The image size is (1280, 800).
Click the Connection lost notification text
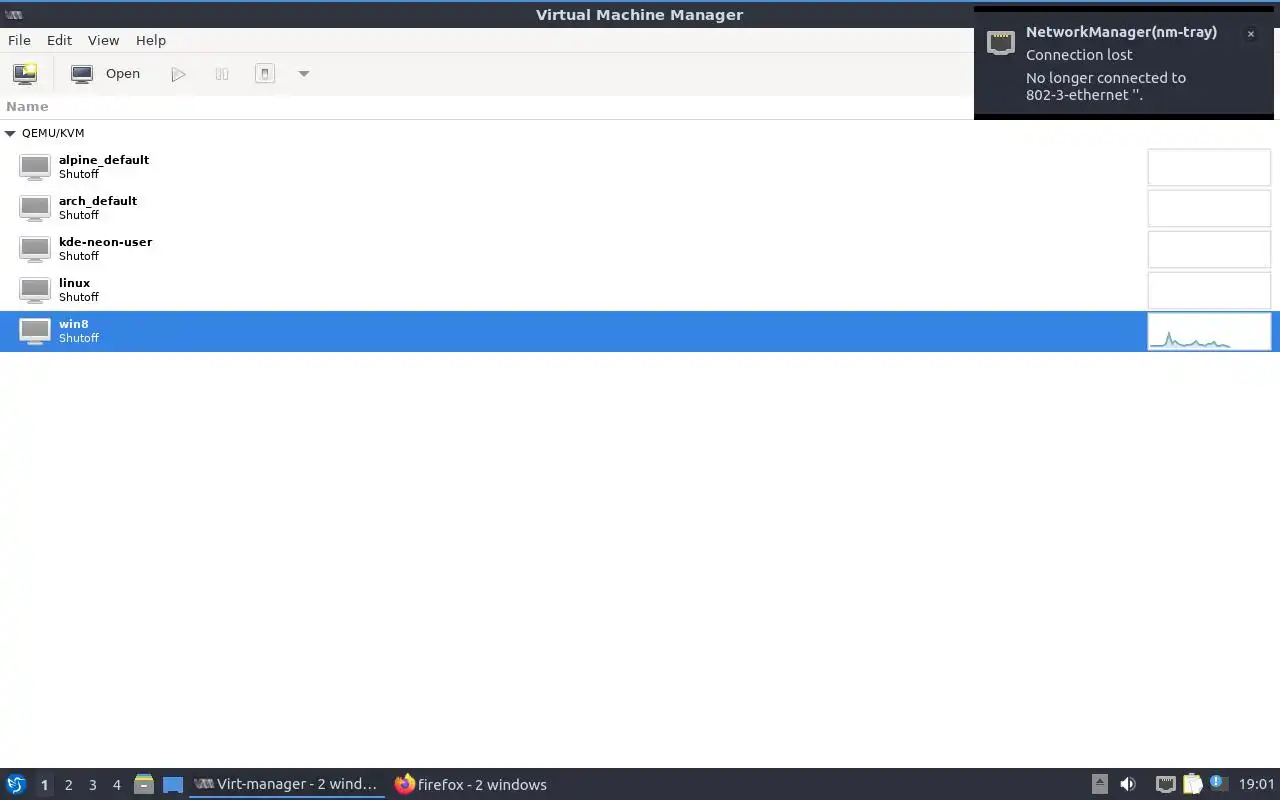(x=1079, y=55)
